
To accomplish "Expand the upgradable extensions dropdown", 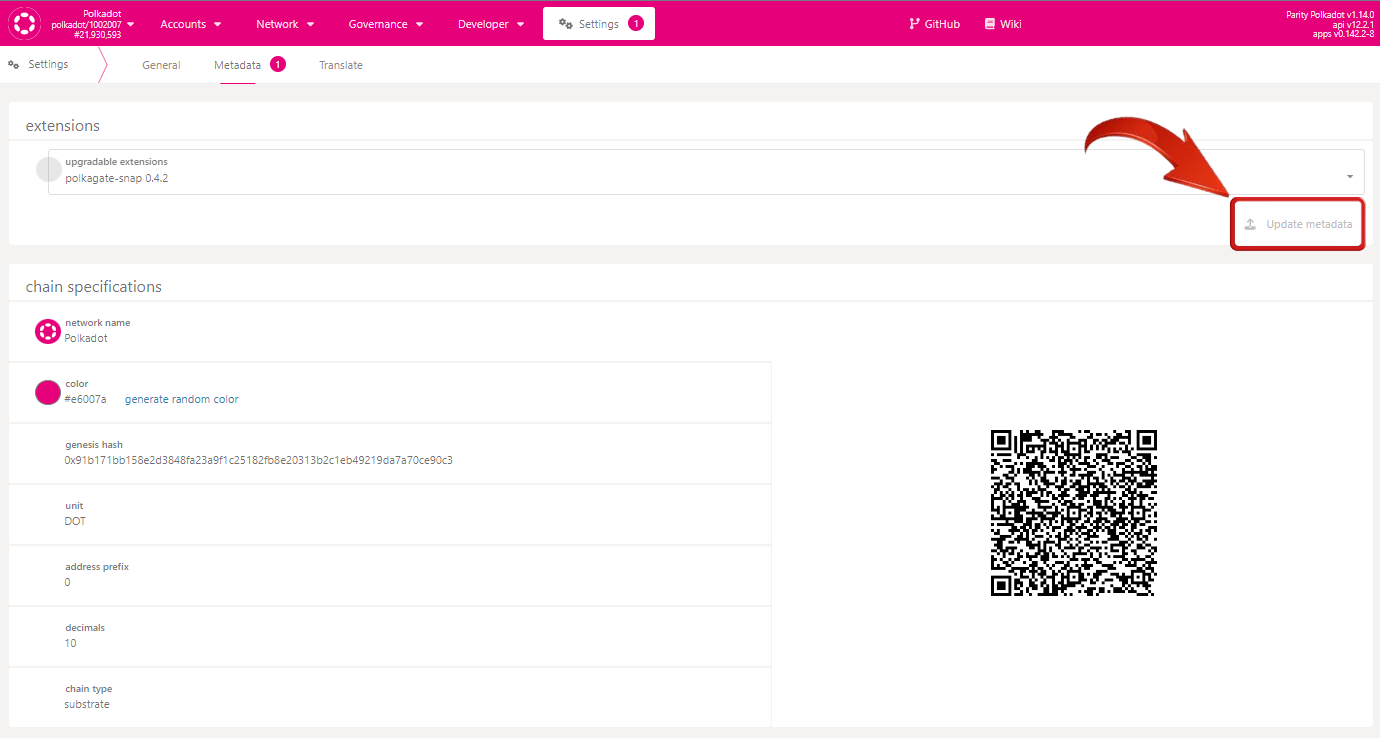I will tap(706, 172).
